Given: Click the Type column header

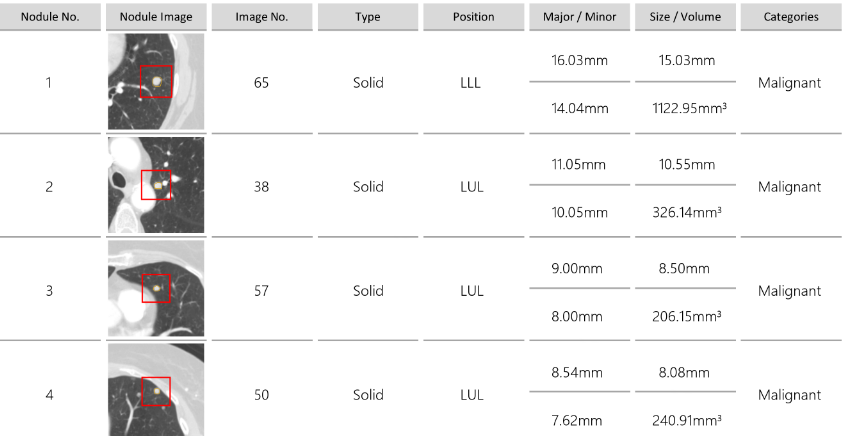Looking at the screenshot, I should pyautogui.click(x=368, y=17).
